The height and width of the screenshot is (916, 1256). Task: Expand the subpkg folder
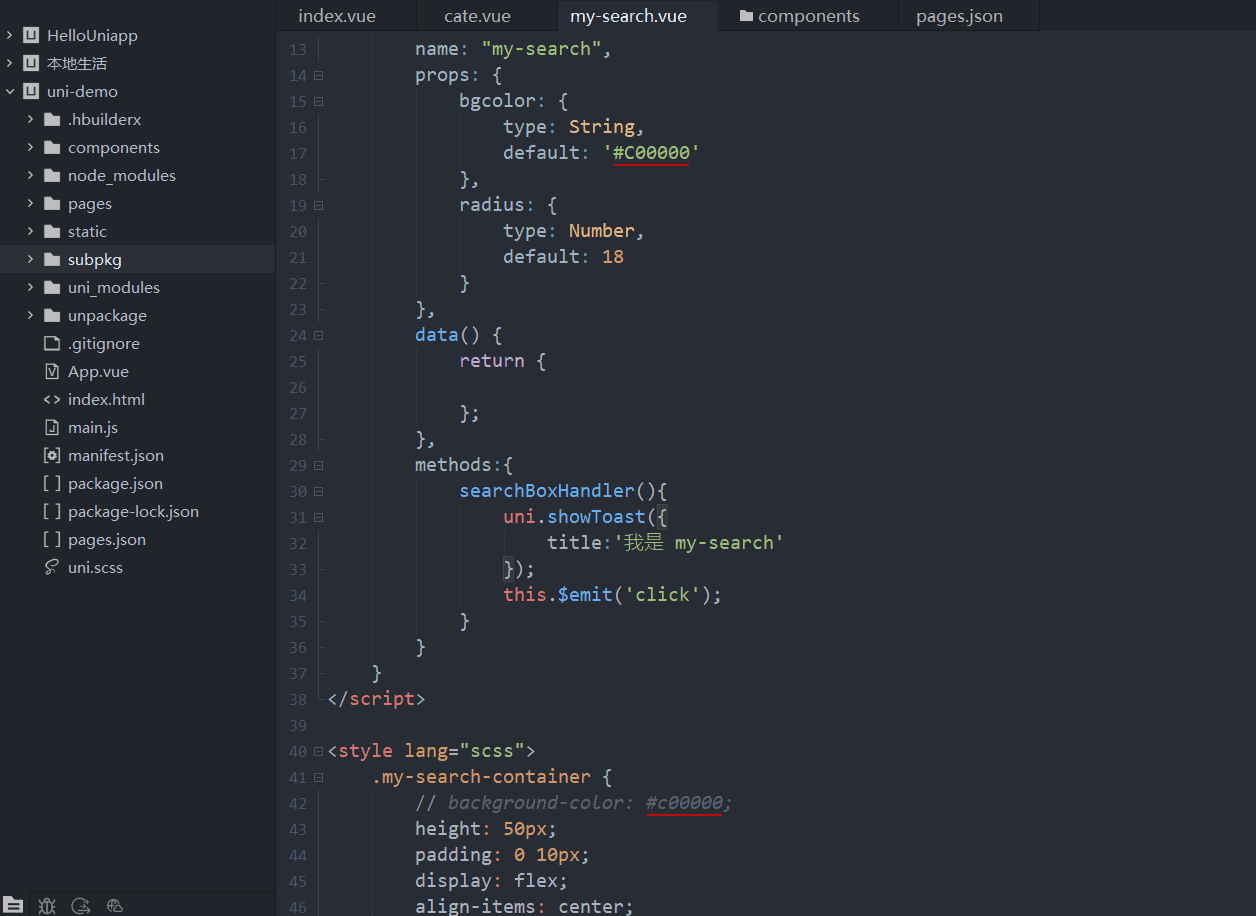point(31,259)
